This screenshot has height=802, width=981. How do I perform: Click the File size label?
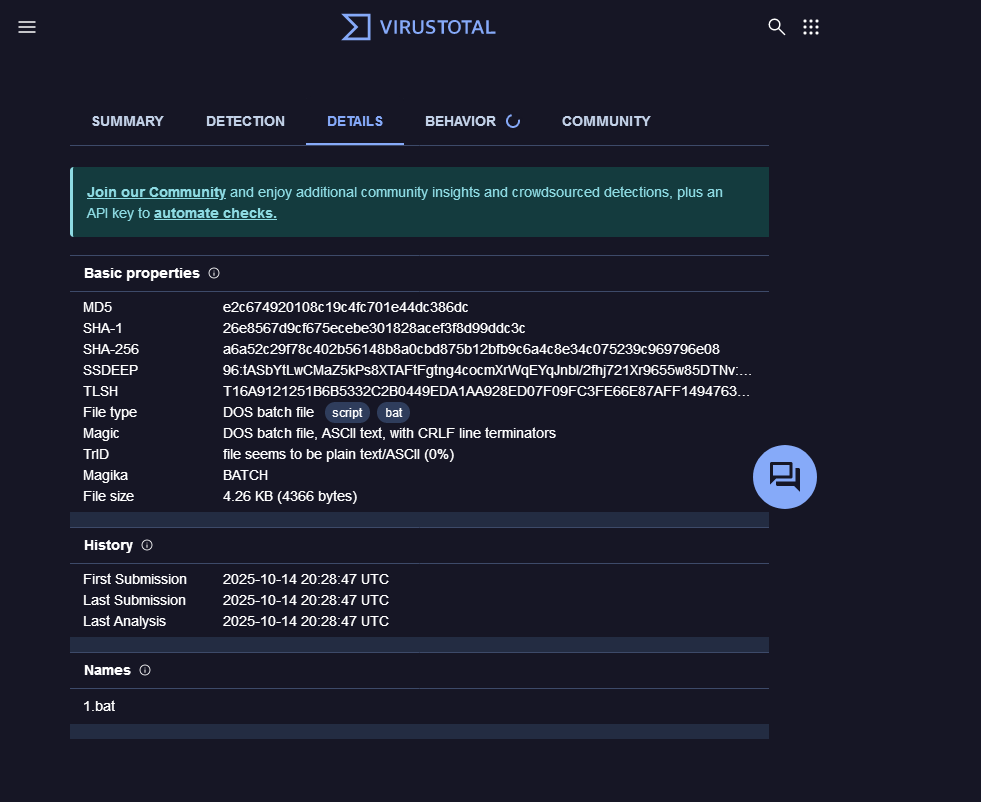tap(108, 497)
